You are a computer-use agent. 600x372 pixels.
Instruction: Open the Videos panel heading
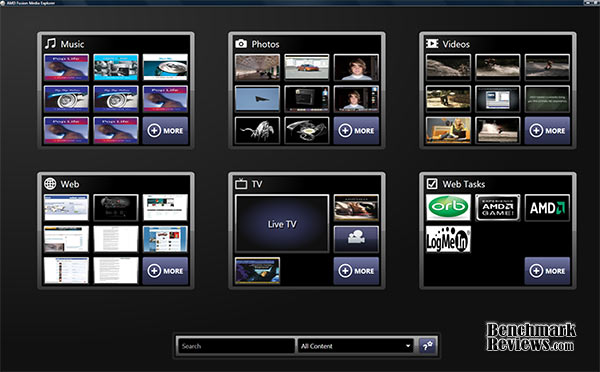click(456, 44)
